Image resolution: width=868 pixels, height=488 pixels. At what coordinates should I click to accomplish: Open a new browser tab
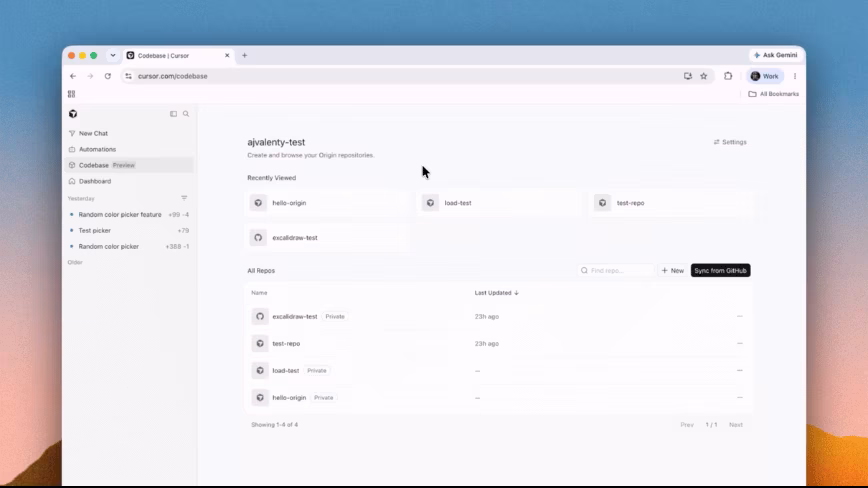click(245, 55)
